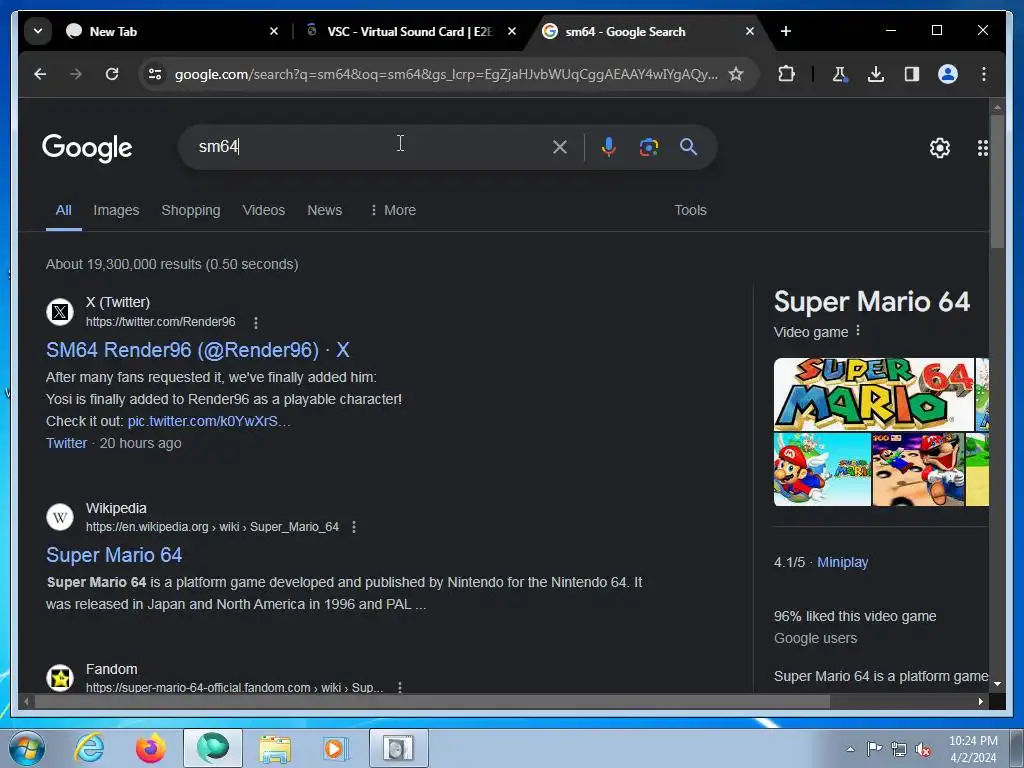This screenshot has width=1024, height=768.
Task: Start voice search with the microphone
Action: coord(609,147)
